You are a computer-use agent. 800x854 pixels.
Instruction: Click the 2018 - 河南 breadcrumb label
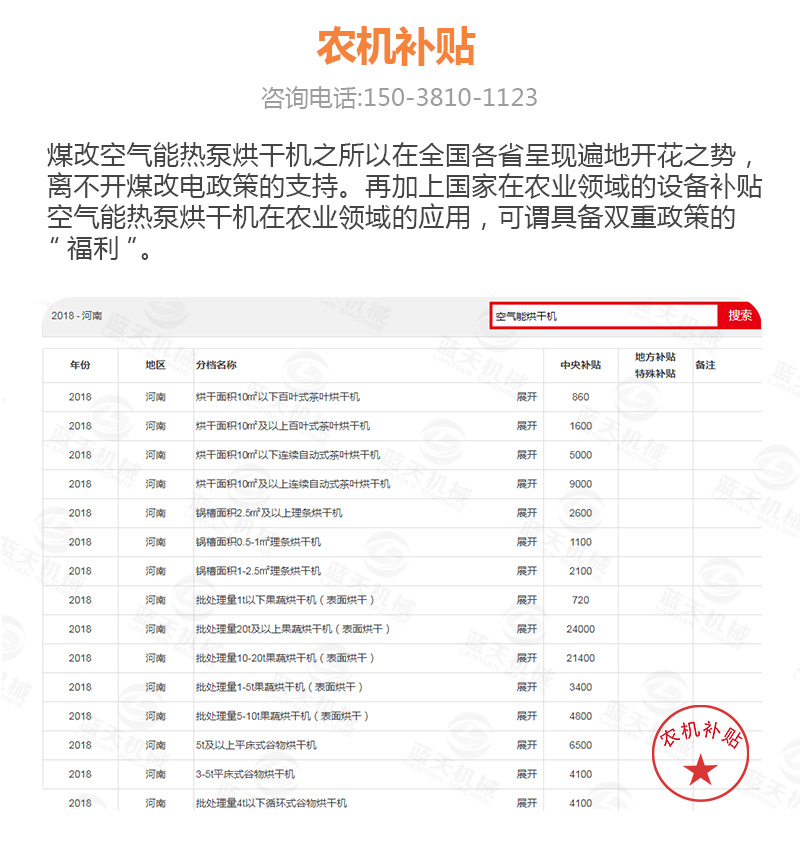(x=76, y=315)
